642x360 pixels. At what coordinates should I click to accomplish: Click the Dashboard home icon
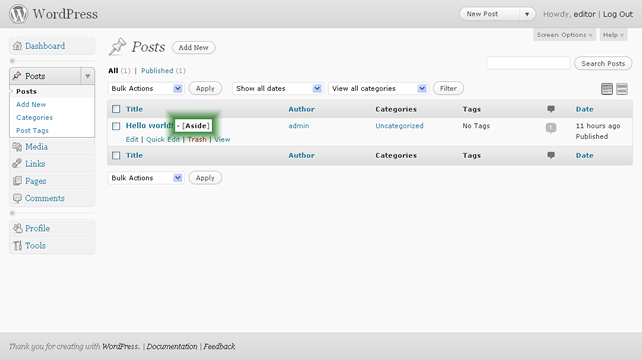click(x=17, y=45)
